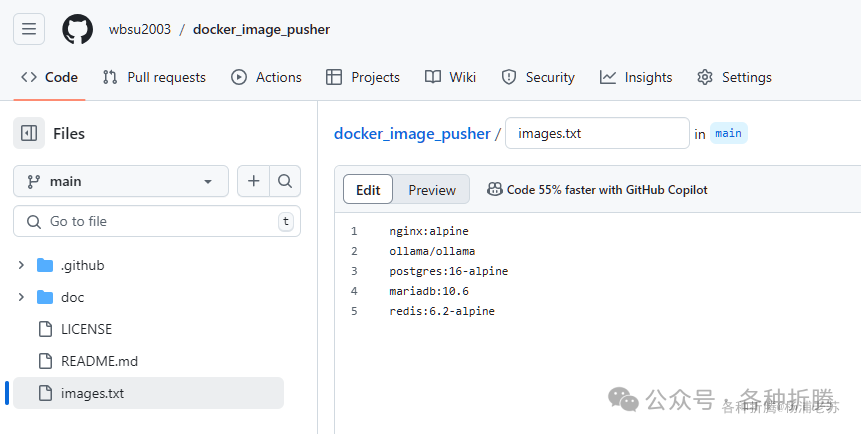Focus the Go to file search field
Screen dimensions: 861x434
click(x=157, y=221)
